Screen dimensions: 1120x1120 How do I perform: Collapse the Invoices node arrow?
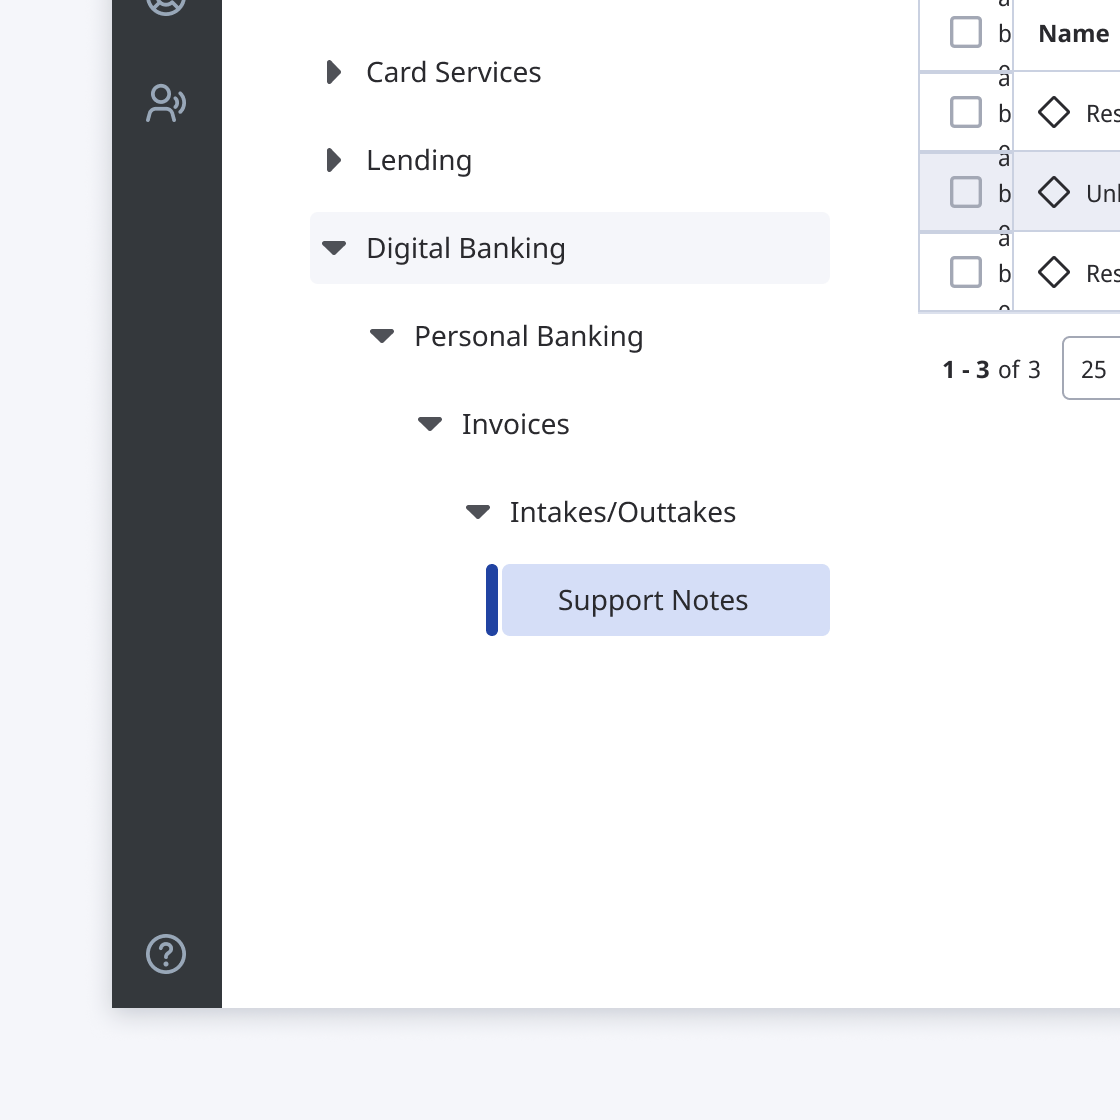coord(429,424)
